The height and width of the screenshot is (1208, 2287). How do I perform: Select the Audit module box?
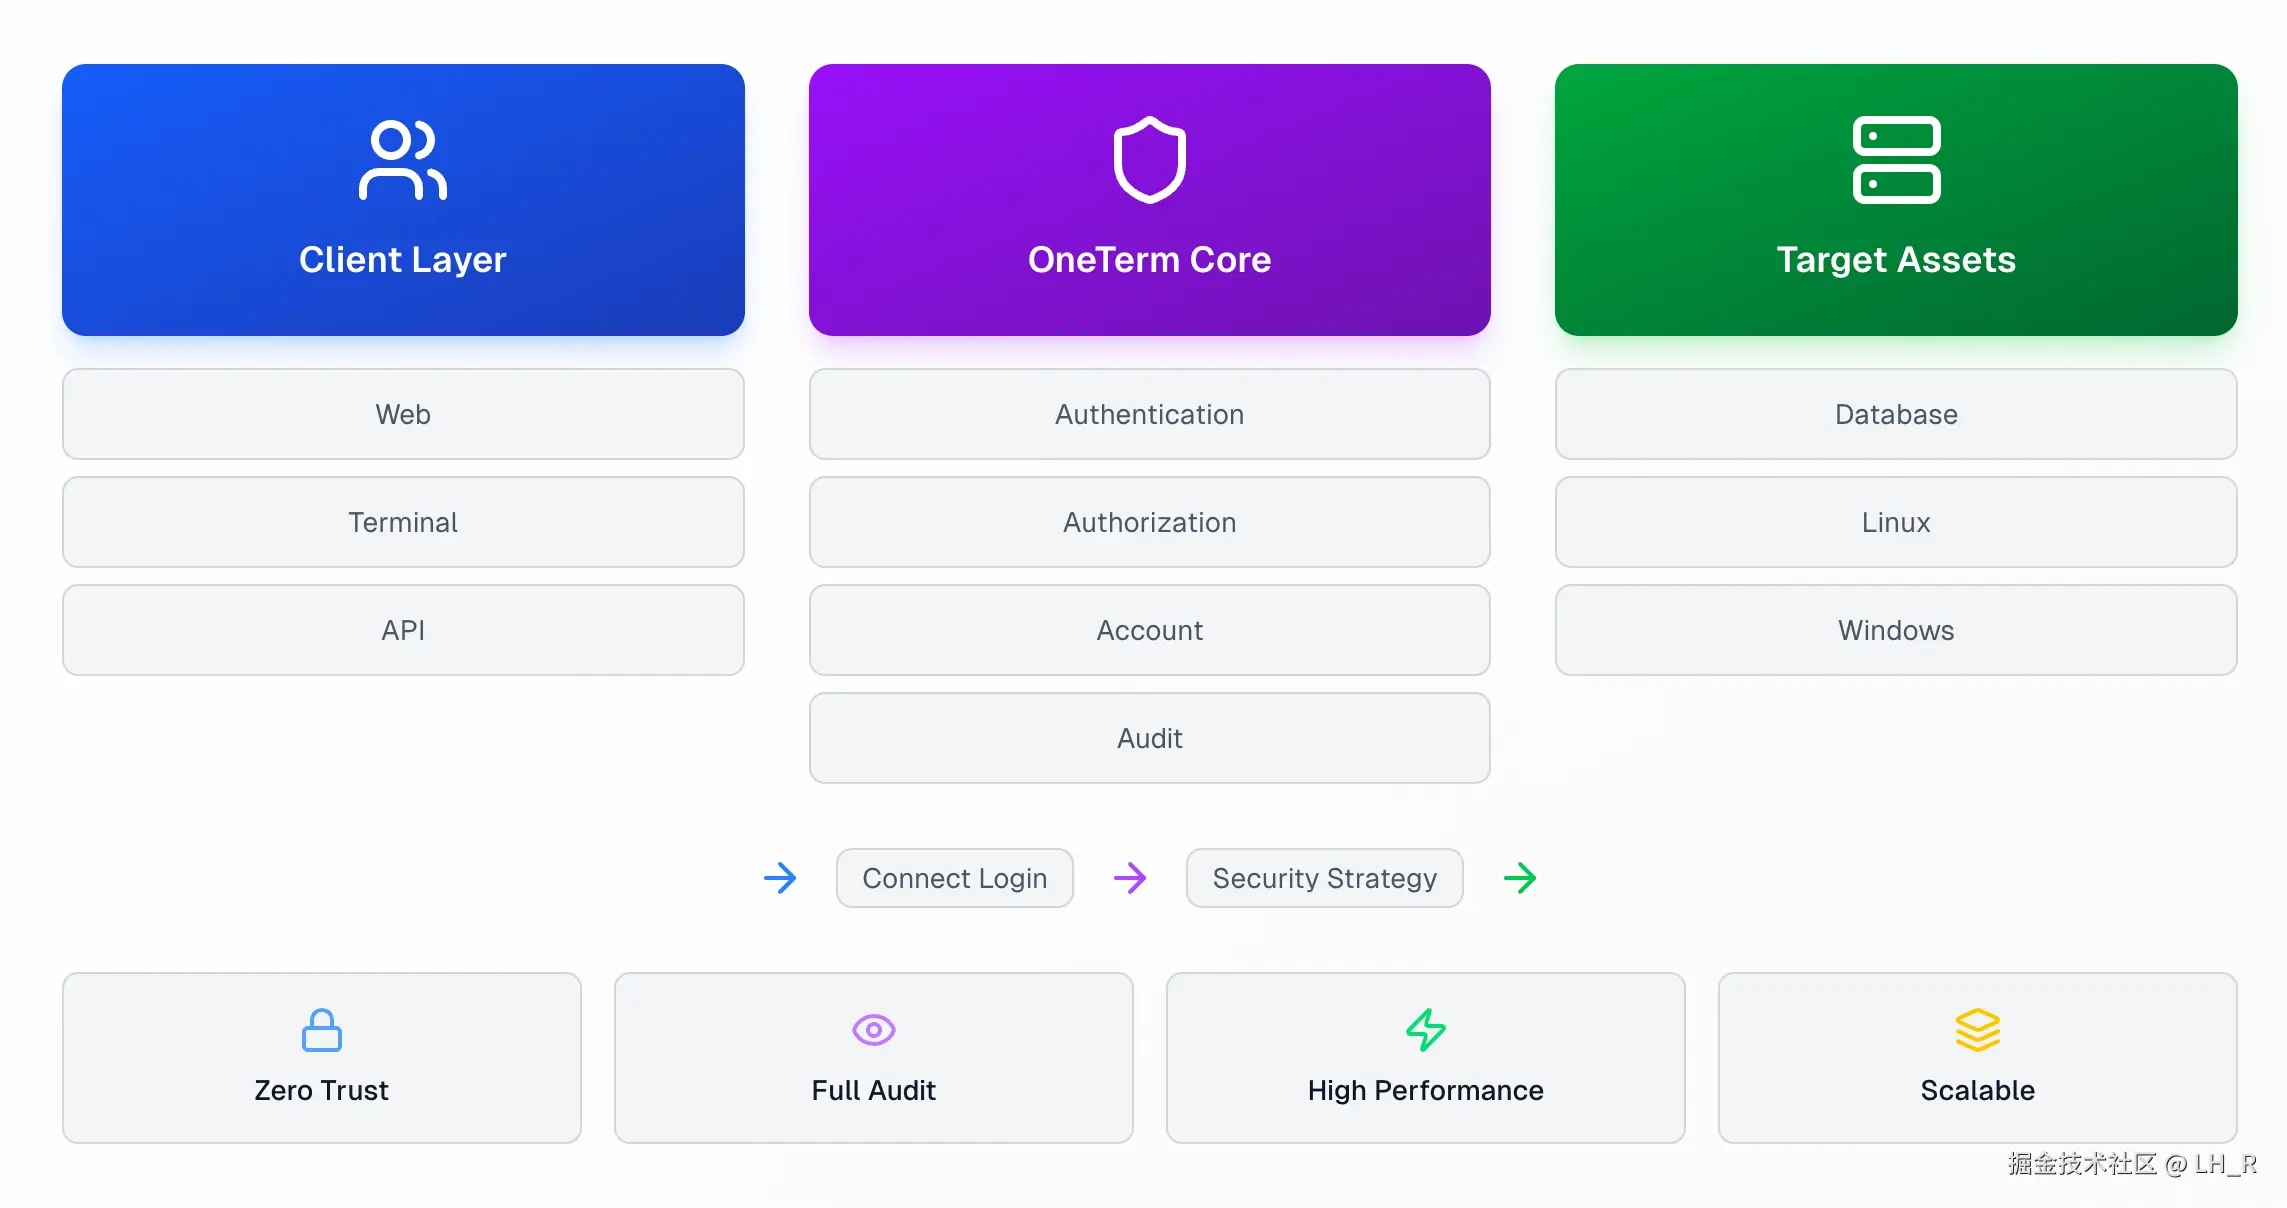click(x=1150, y=738)
